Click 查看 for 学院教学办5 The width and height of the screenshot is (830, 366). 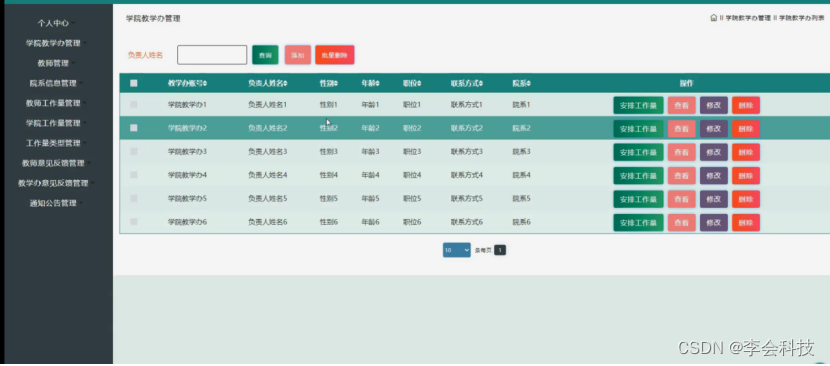(682, 199)
